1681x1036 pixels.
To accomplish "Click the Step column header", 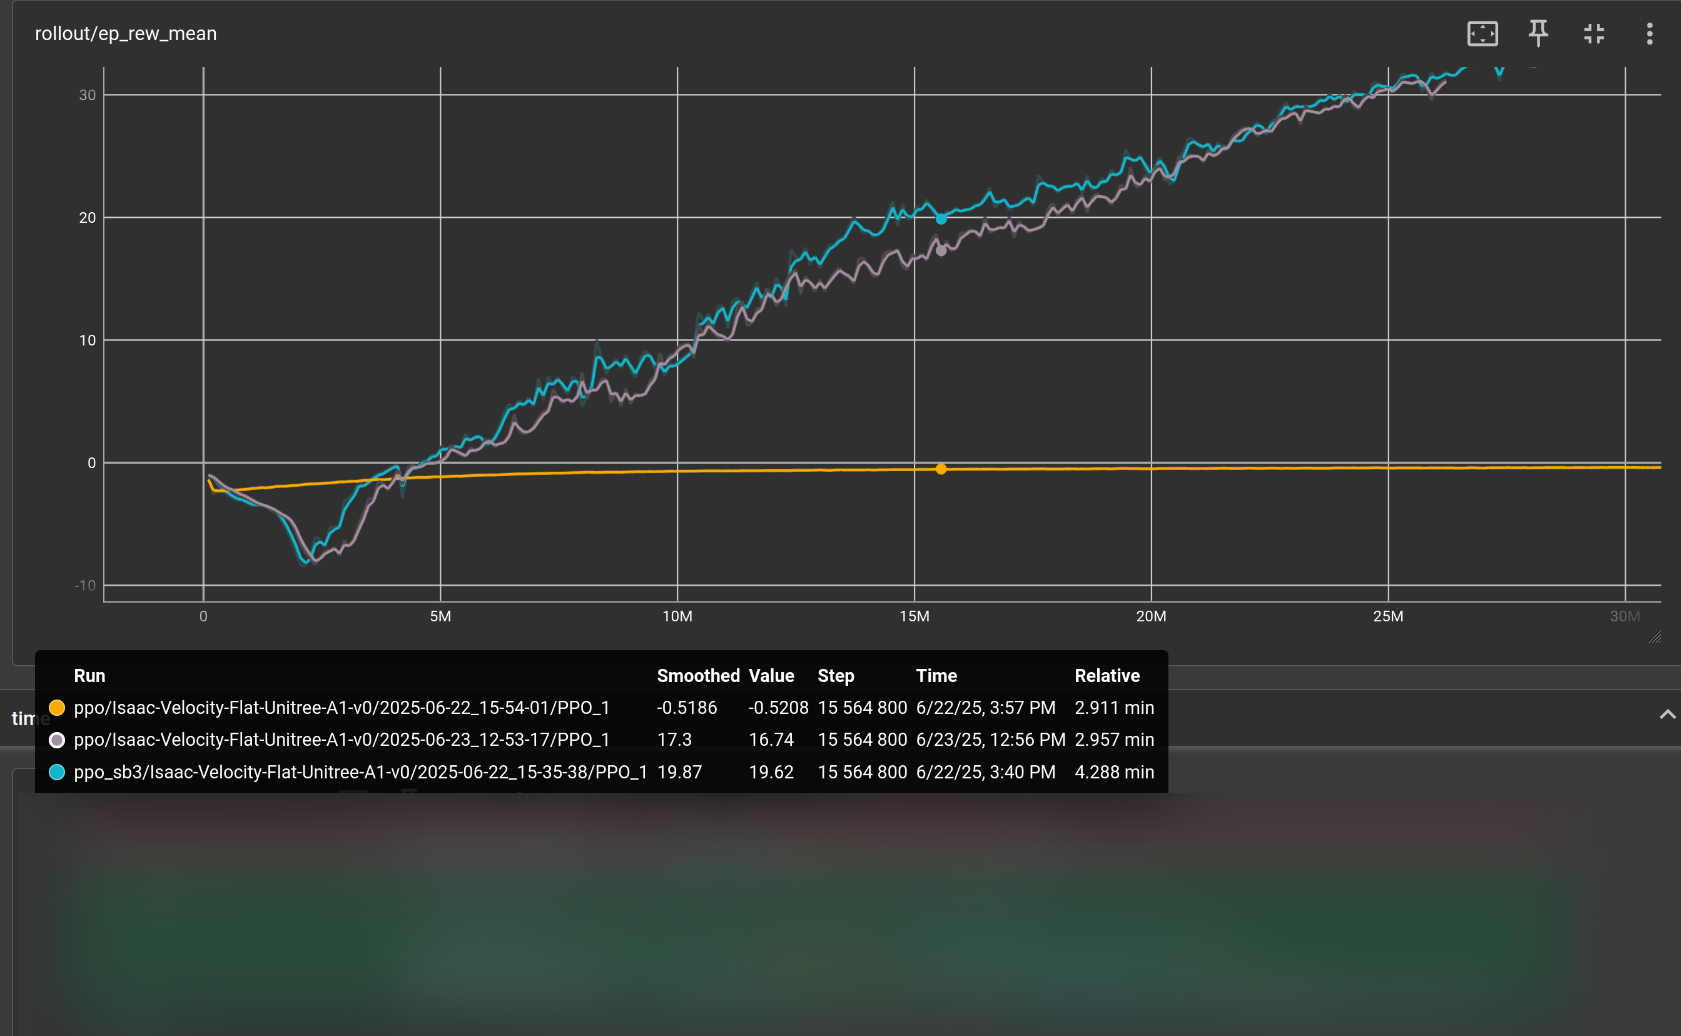I will point(836,676).
